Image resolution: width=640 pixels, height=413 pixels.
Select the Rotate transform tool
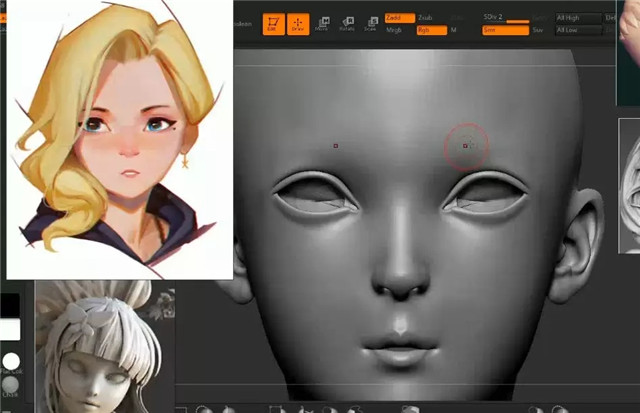point(347,24)
